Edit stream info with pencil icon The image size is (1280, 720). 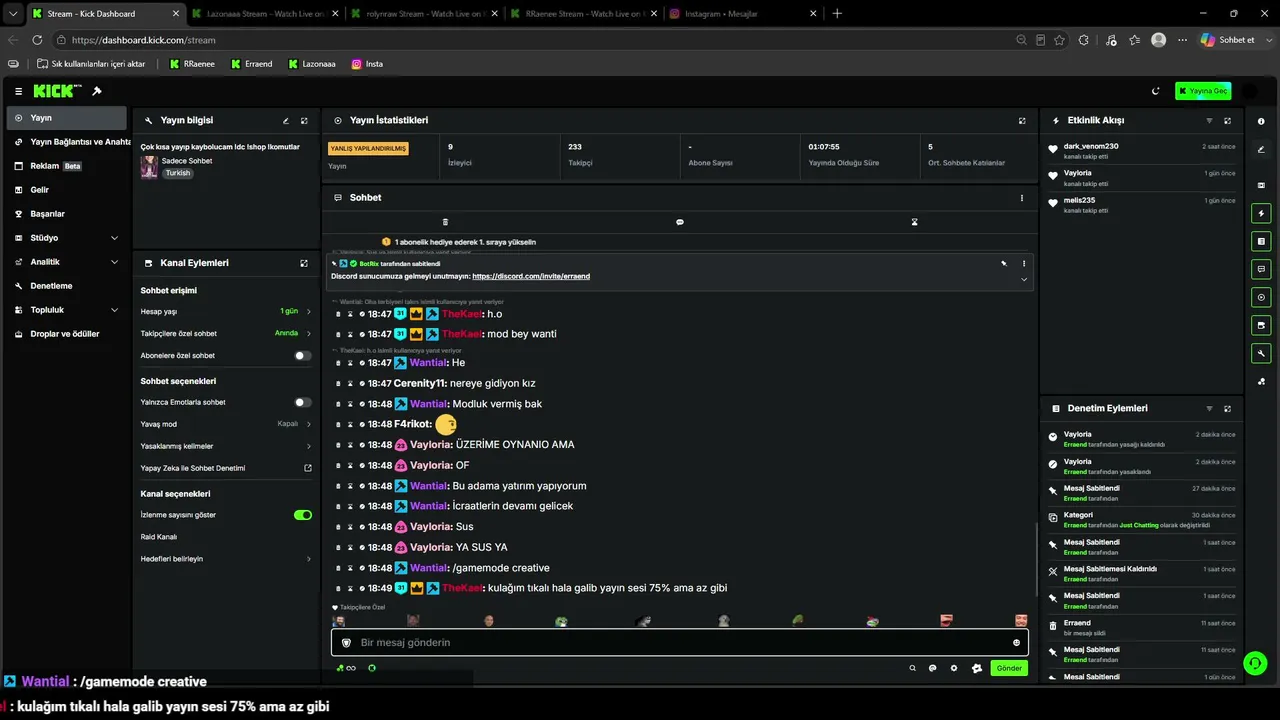pos(286,121)
